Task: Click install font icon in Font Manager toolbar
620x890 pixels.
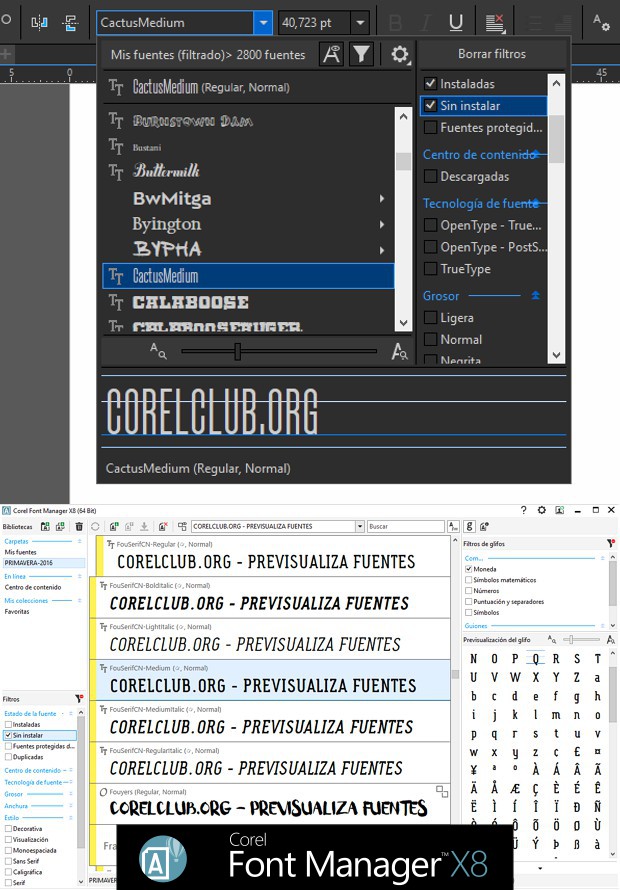Action: (114, 527)
